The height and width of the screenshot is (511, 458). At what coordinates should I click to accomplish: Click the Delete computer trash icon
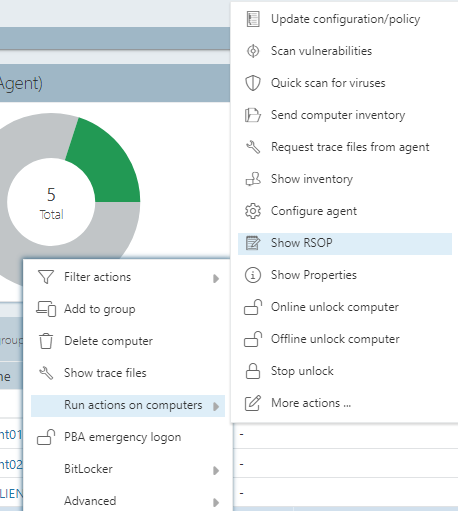[46, 341]
